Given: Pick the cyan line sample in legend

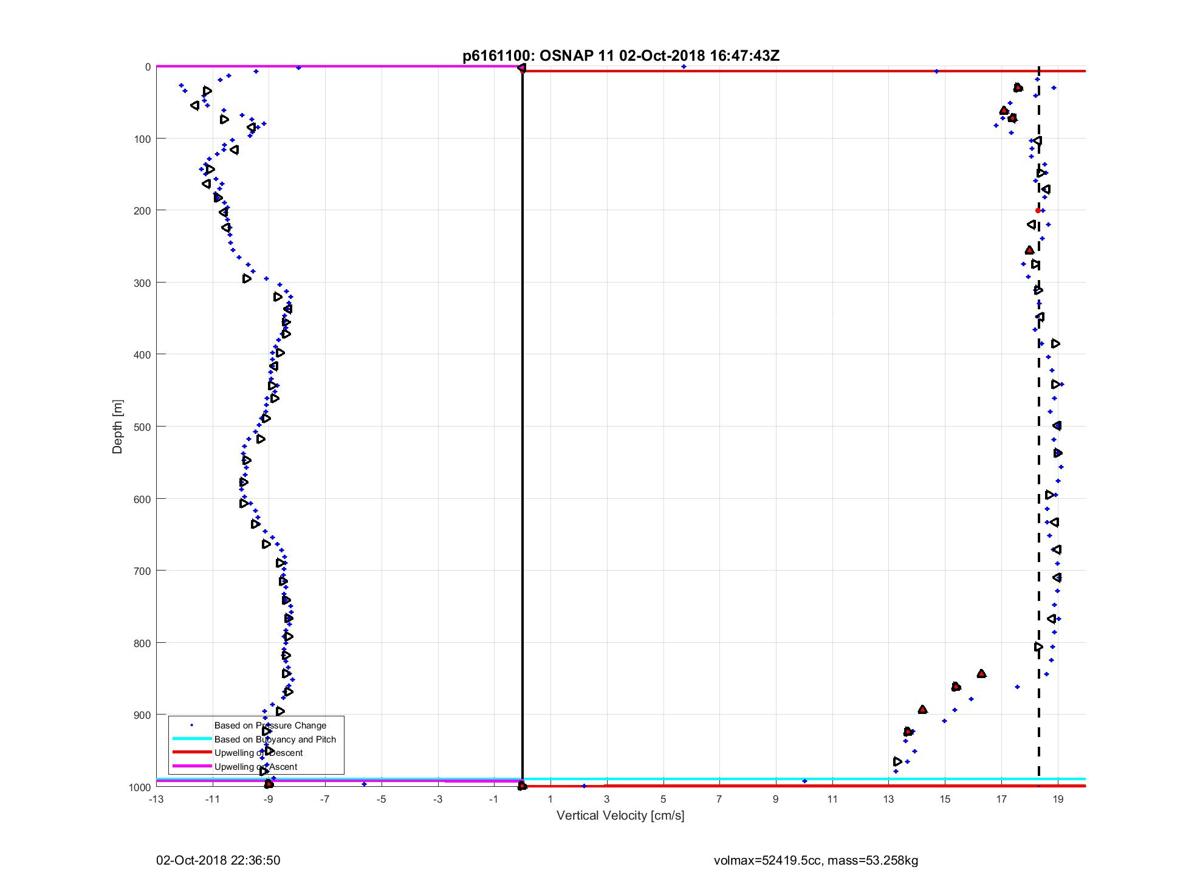Looking at the screenshot, I should coord(191,739).
